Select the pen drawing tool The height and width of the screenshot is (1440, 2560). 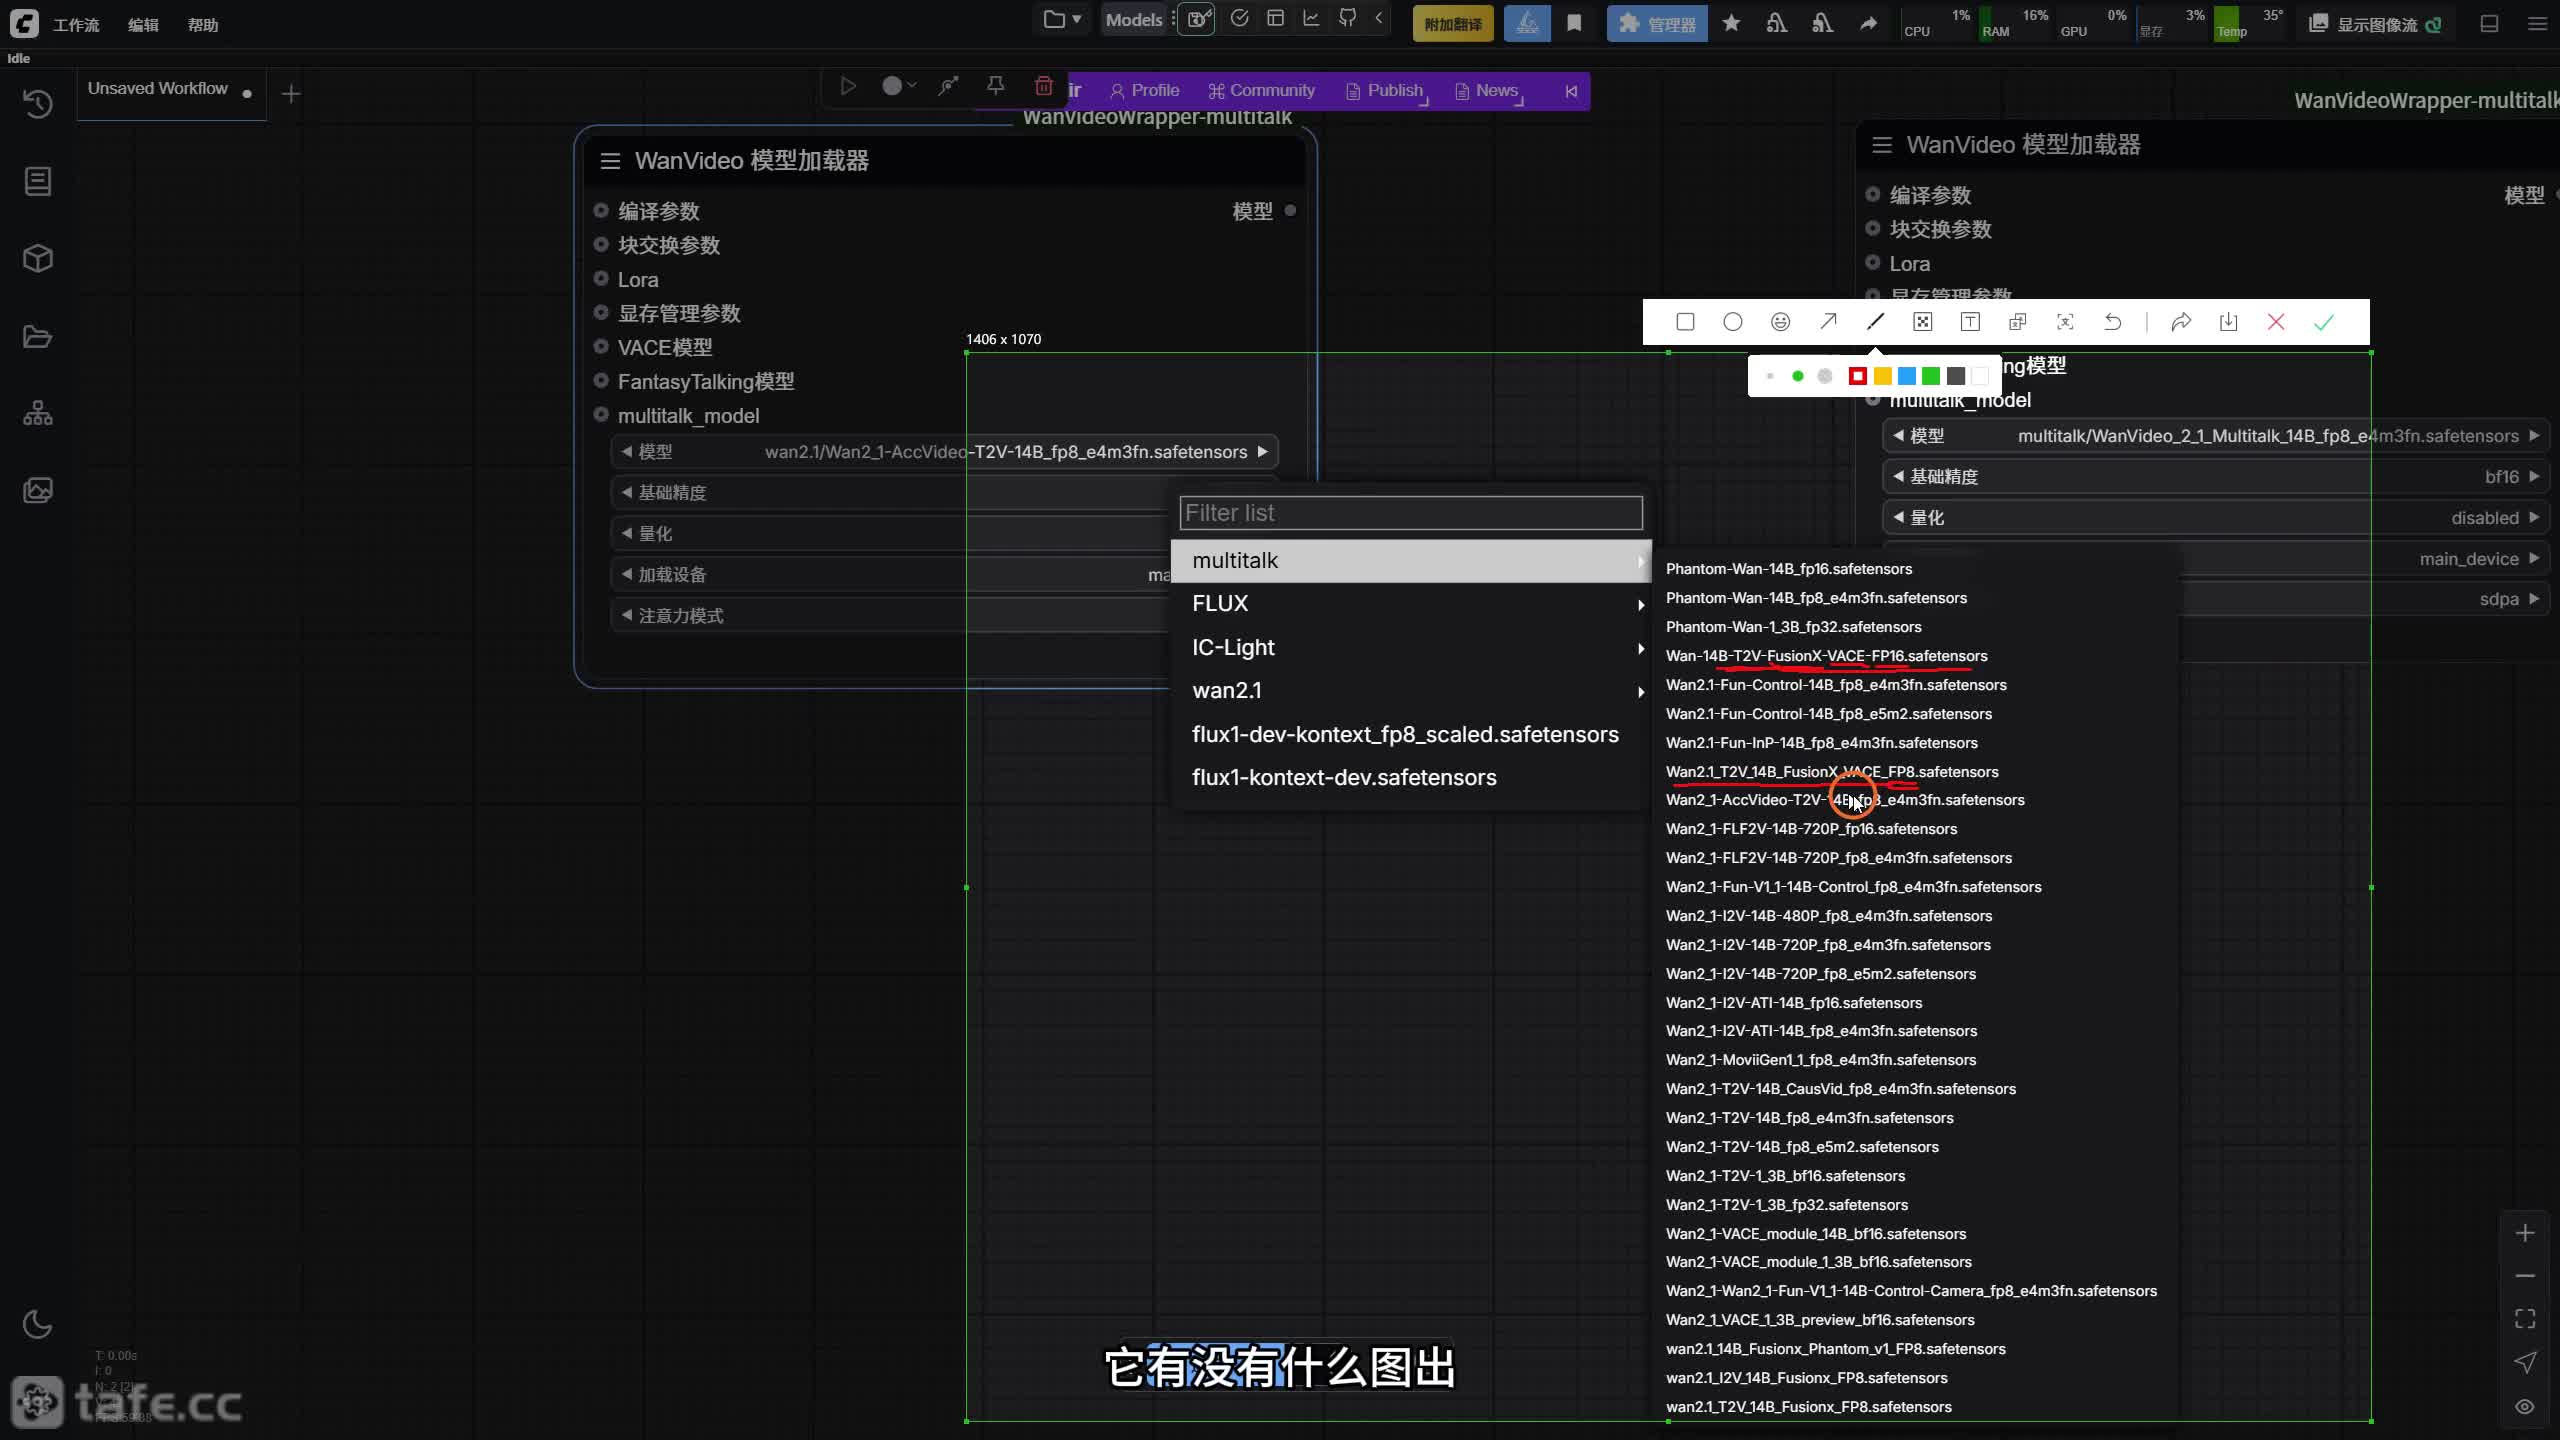coord(1875,322)
